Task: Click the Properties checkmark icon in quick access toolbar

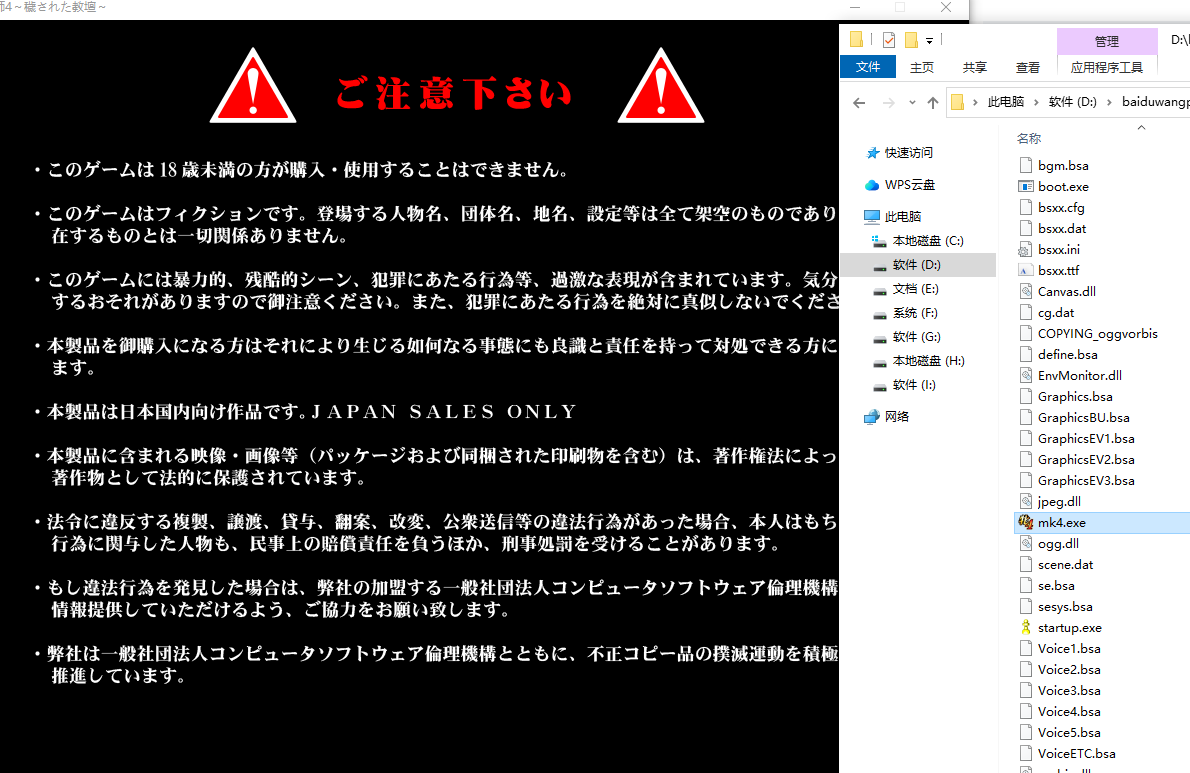Action: (888, 41)
